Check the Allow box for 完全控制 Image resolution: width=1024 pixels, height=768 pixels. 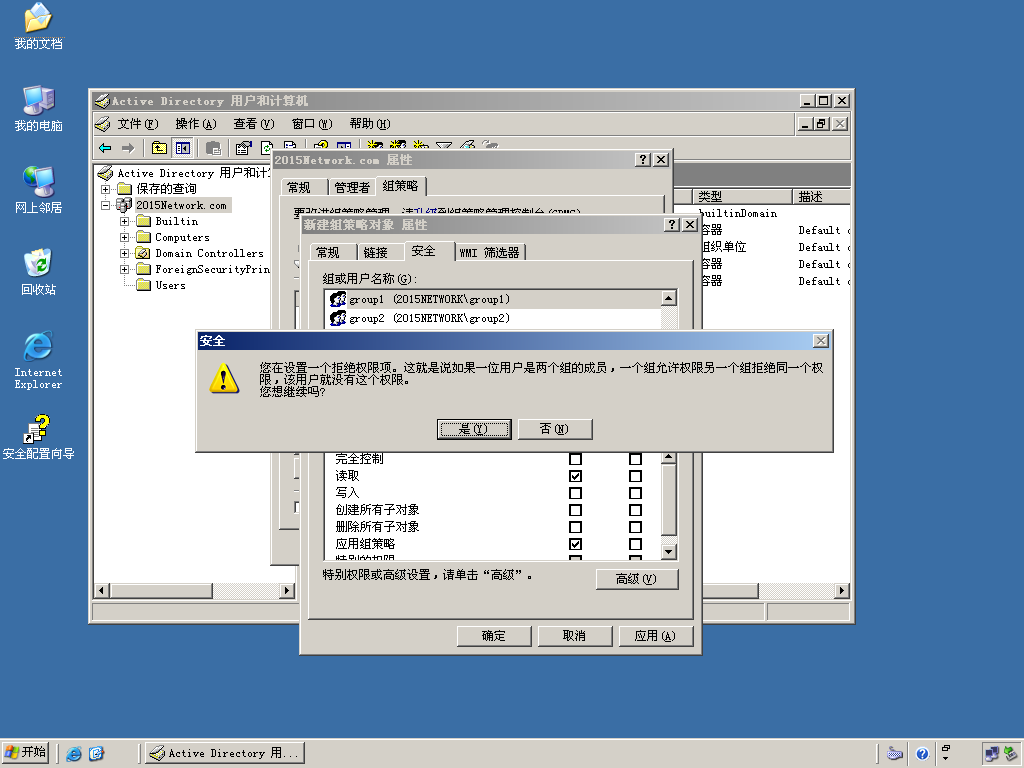pyautogui.click(x=575, y=458)
